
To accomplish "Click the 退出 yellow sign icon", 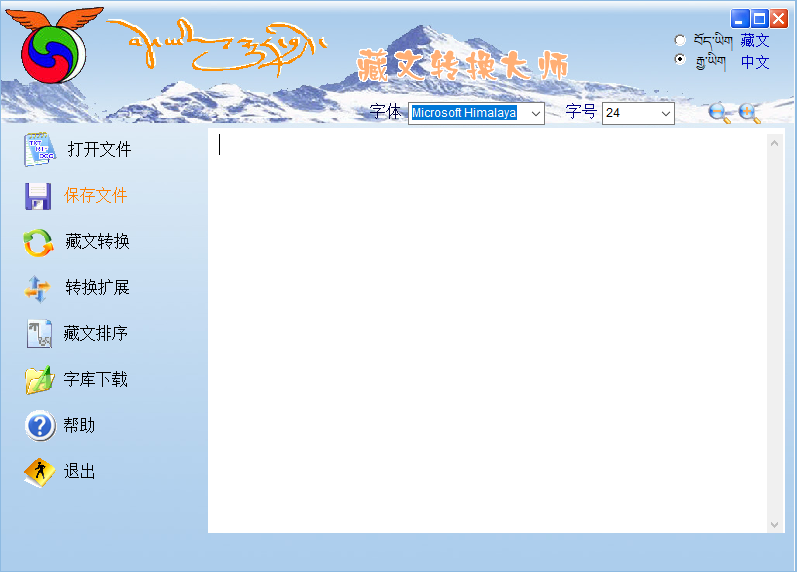I will click(x=39, y=472).
